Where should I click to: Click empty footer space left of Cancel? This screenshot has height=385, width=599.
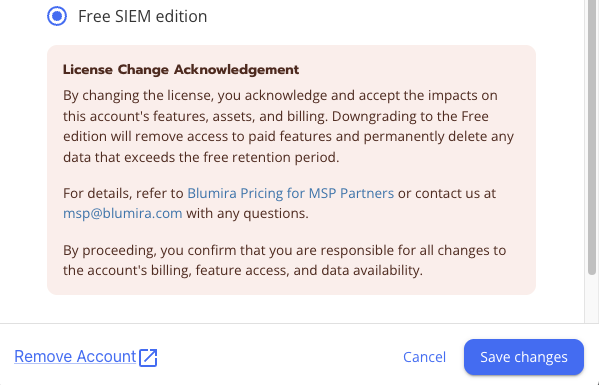[x=279, y=357]
